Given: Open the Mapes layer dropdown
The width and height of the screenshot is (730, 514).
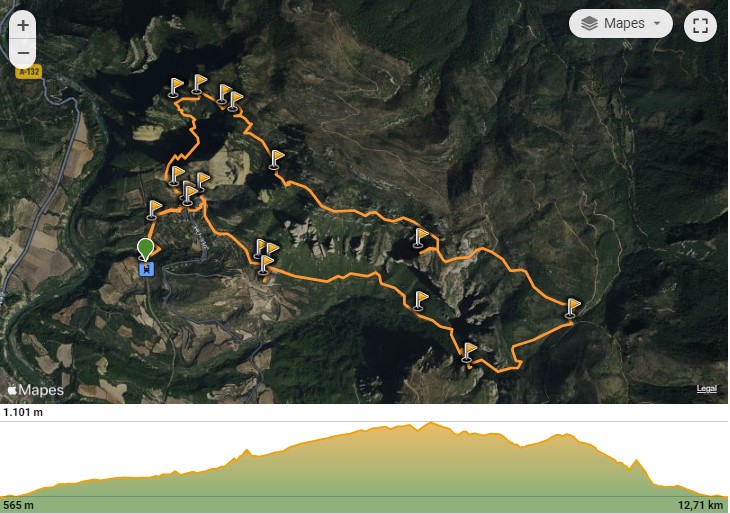Looking at the screenshot, I should click(621, 23).
